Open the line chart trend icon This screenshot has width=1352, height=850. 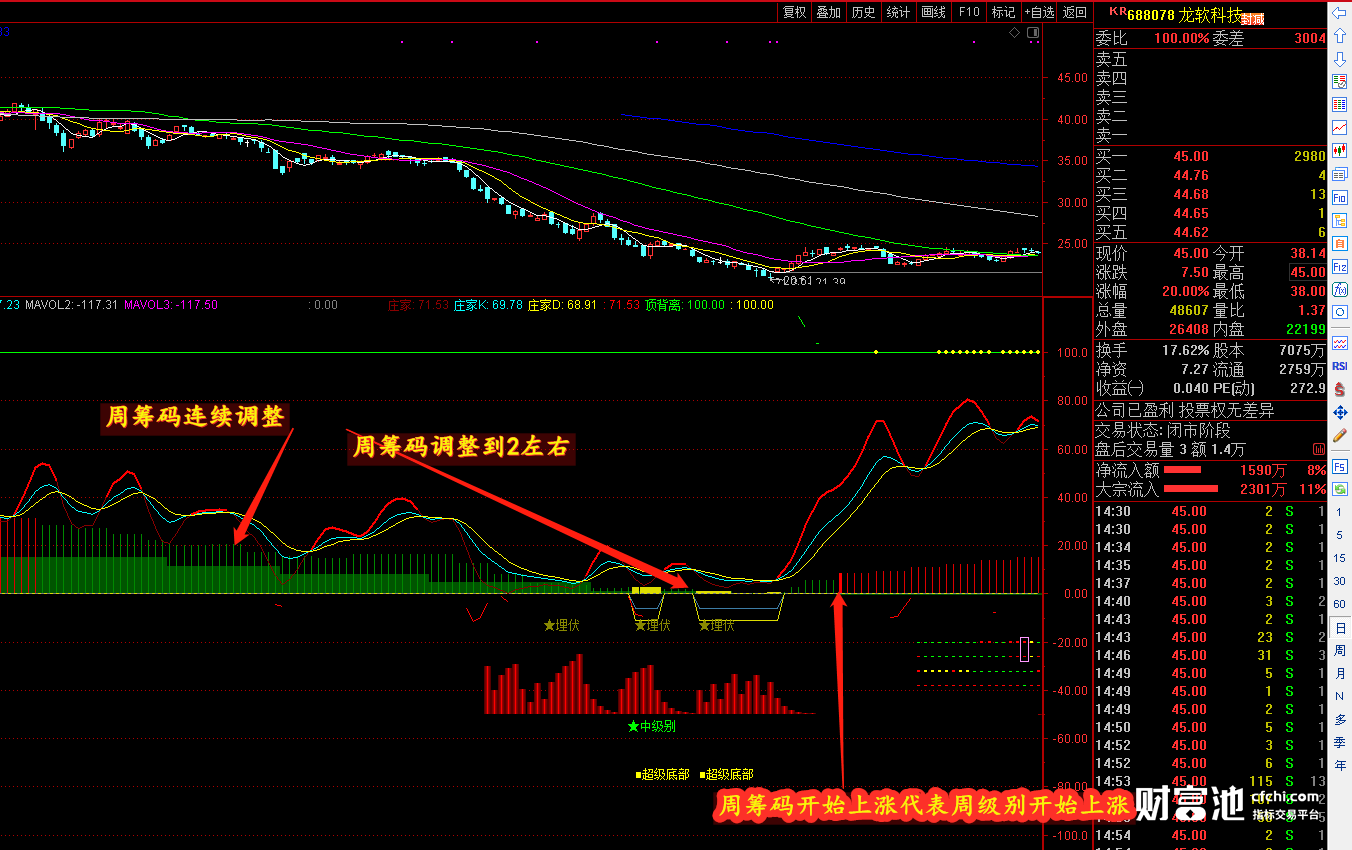tap(1339, 128)
